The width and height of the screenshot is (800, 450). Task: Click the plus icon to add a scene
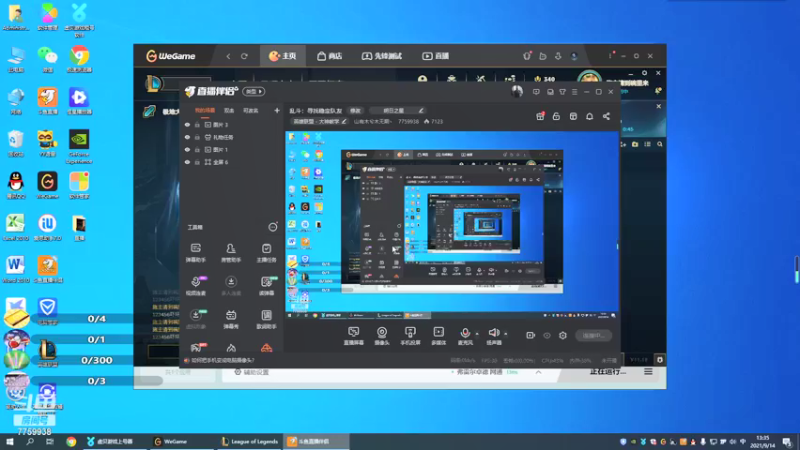pos(277,110)
